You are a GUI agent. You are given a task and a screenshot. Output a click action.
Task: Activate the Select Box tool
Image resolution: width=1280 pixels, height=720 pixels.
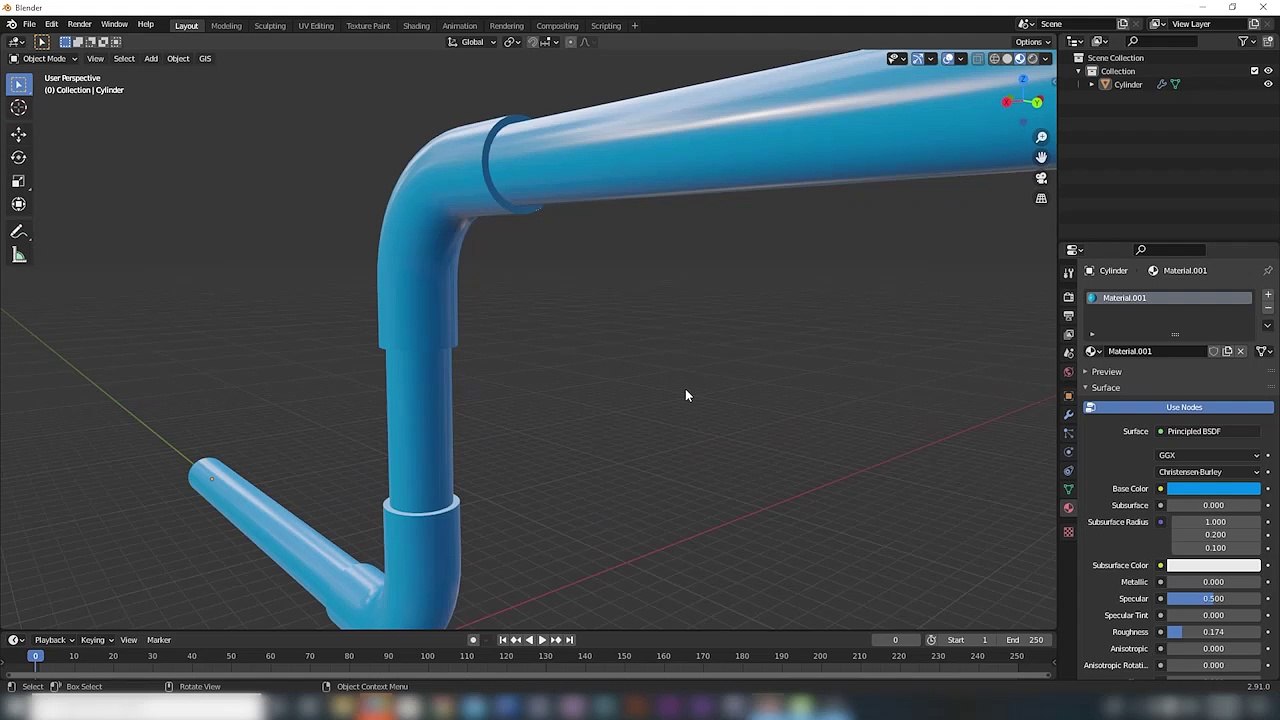pos(18,84)
